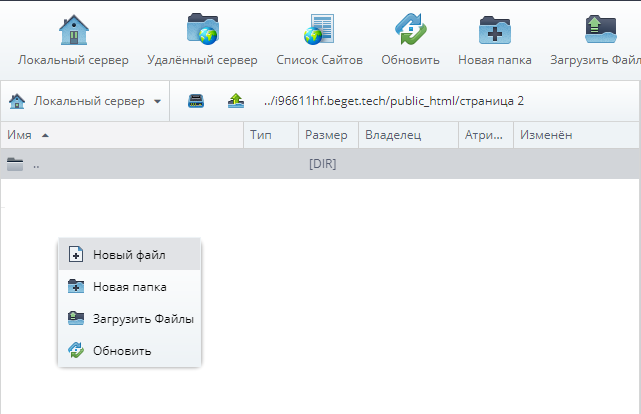
Task: Open the Local Server house toolbar icon
Action: (74, 30)
